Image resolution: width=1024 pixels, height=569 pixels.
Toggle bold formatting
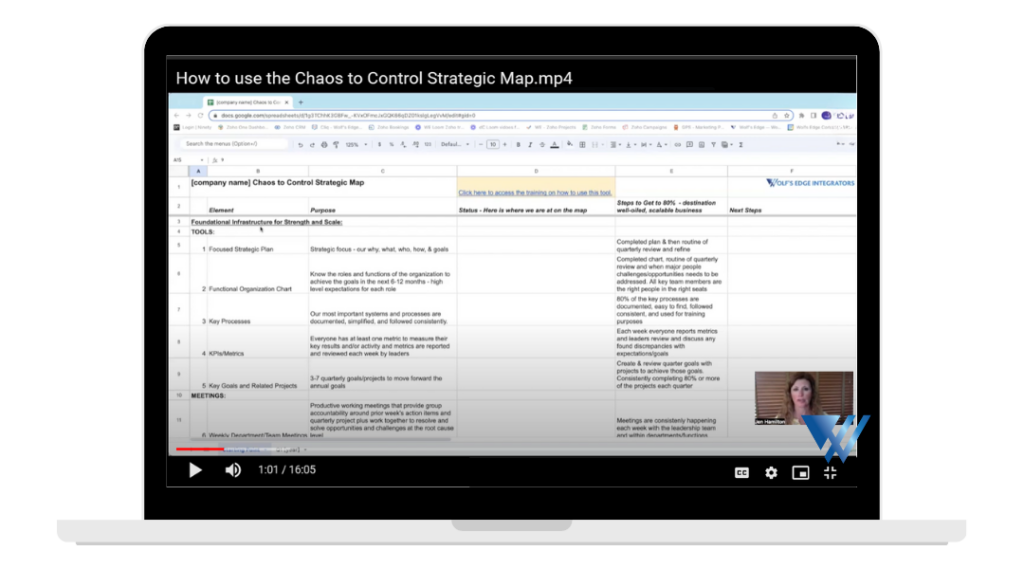(x=519, y=144)
